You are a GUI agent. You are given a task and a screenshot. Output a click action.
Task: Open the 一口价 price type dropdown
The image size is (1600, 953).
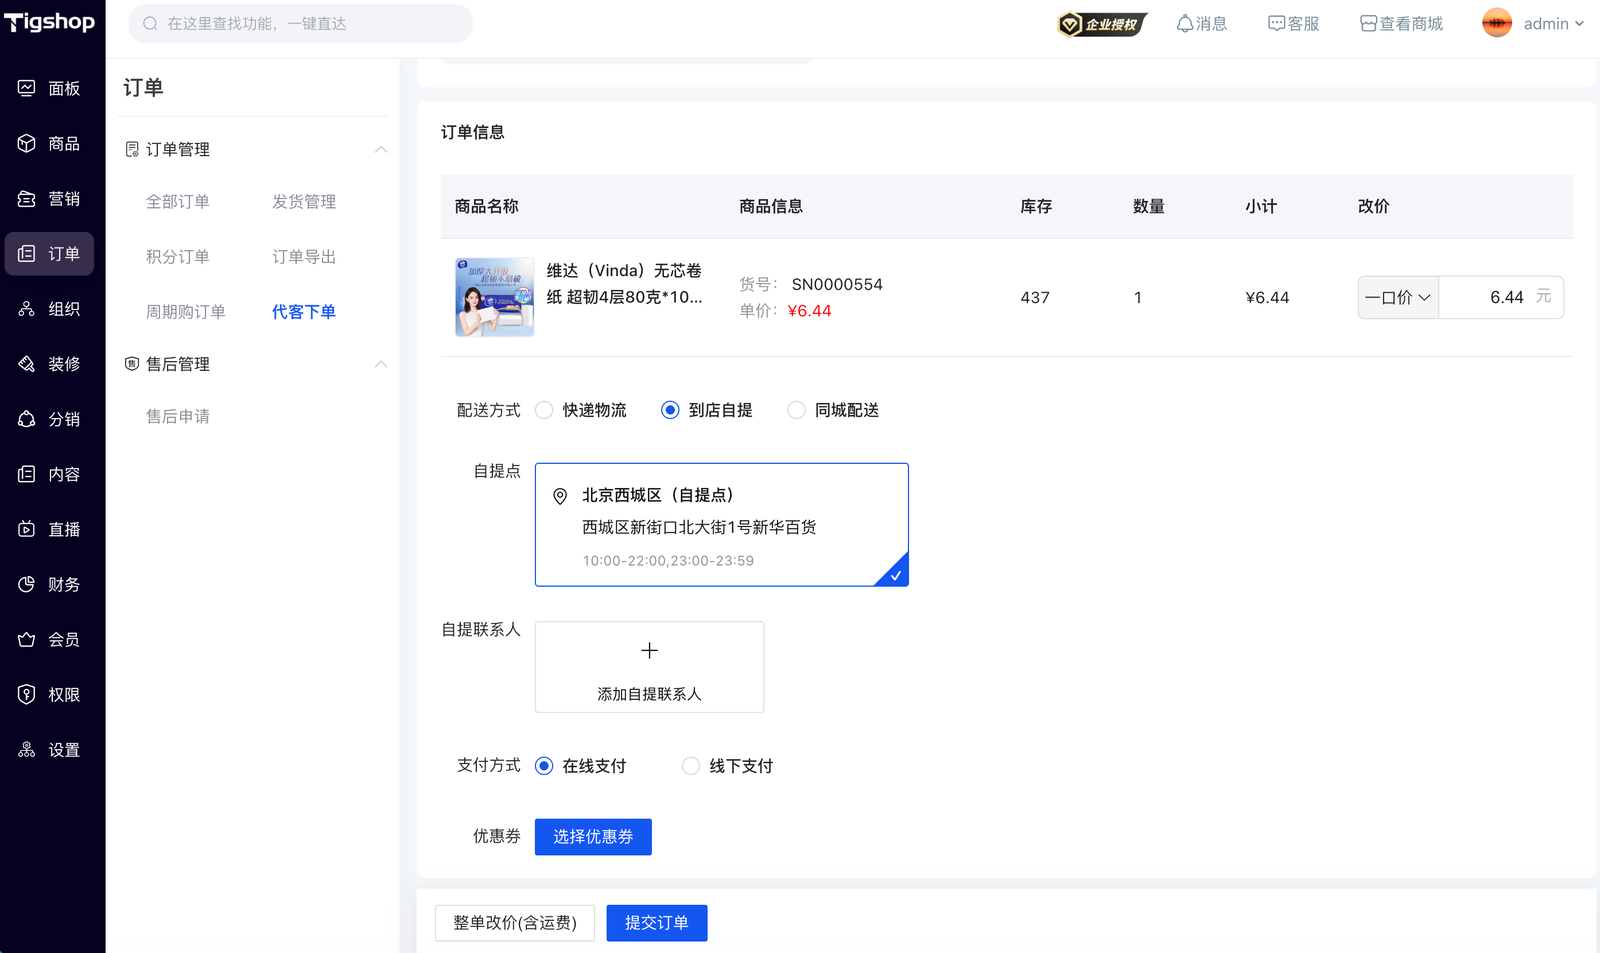(x=1398, y=297)
